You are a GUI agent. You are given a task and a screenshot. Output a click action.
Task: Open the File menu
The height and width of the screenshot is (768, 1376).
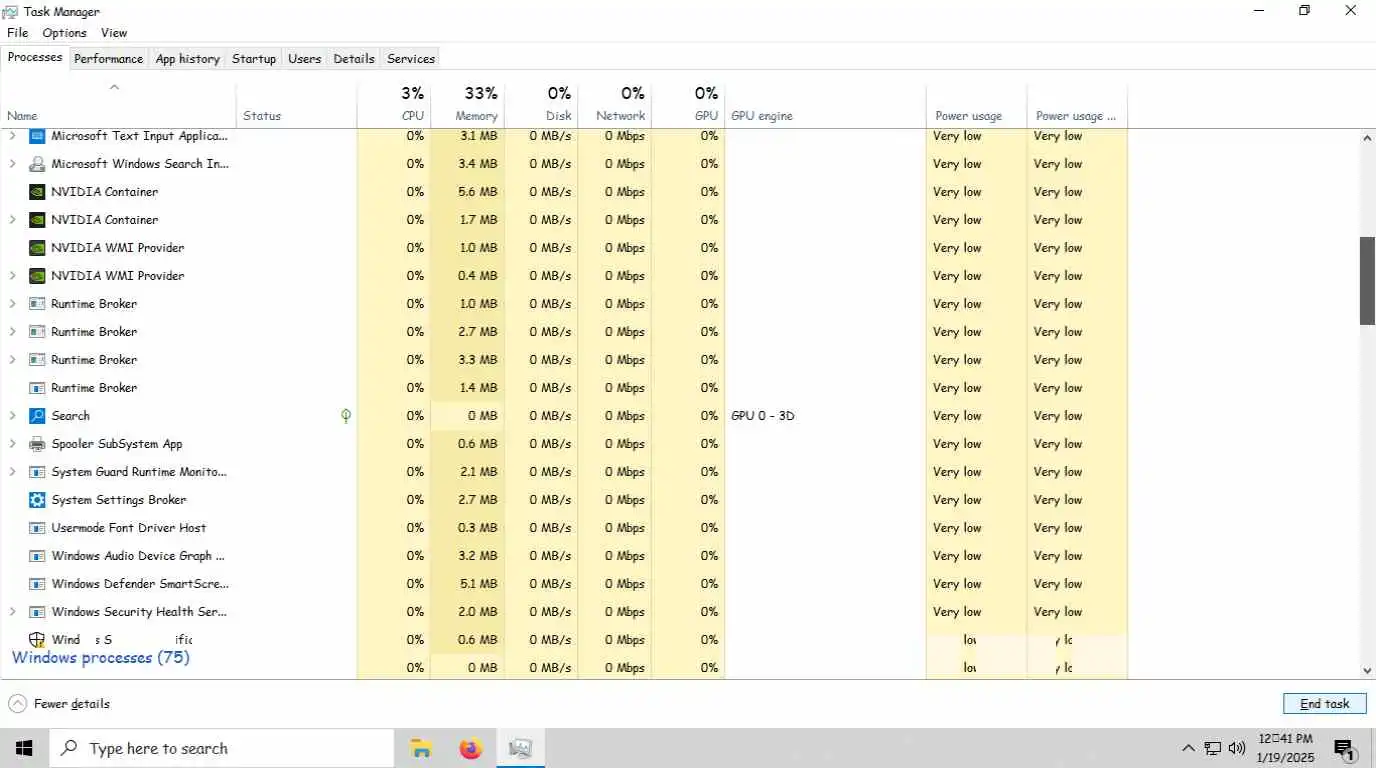[x=17, y=33]
